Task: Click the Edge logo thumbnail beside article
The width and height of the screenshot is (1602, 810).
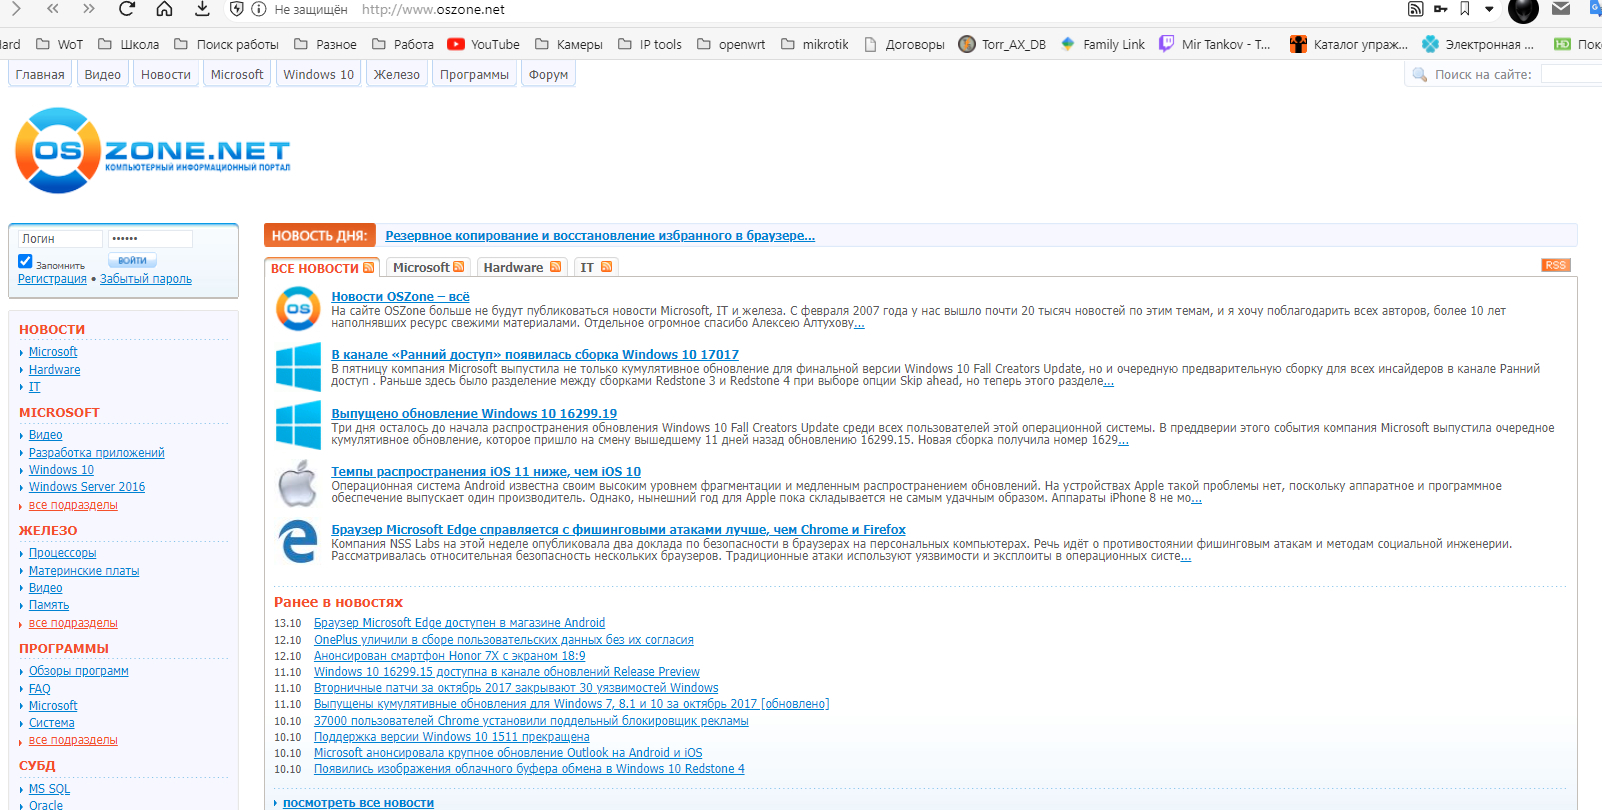Action: coord(298,542)
